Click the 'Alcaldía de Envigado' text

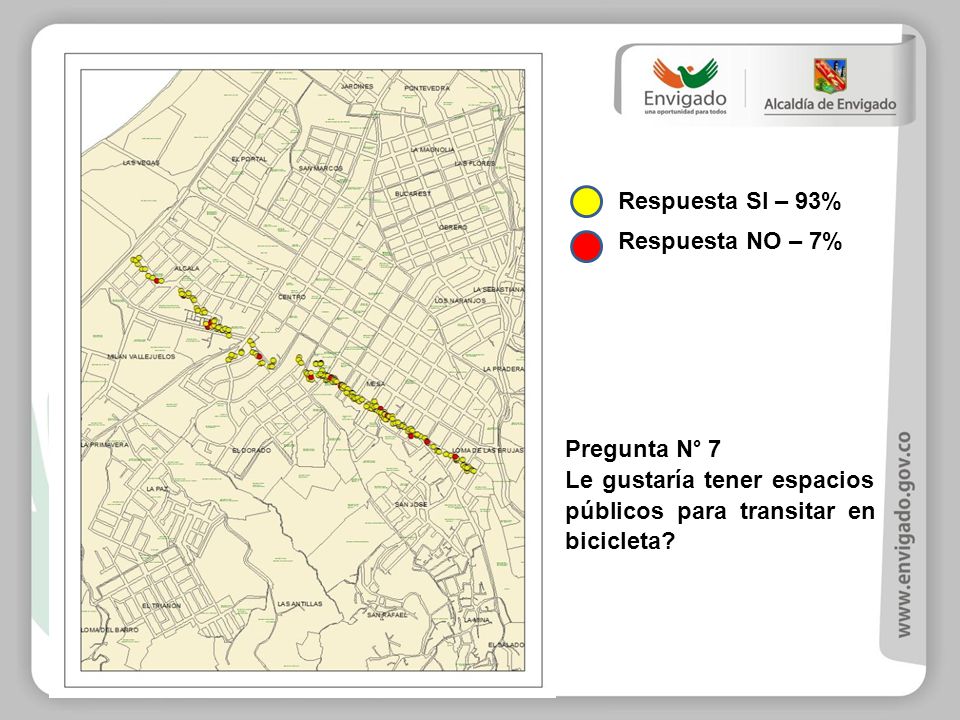(830, 104)
